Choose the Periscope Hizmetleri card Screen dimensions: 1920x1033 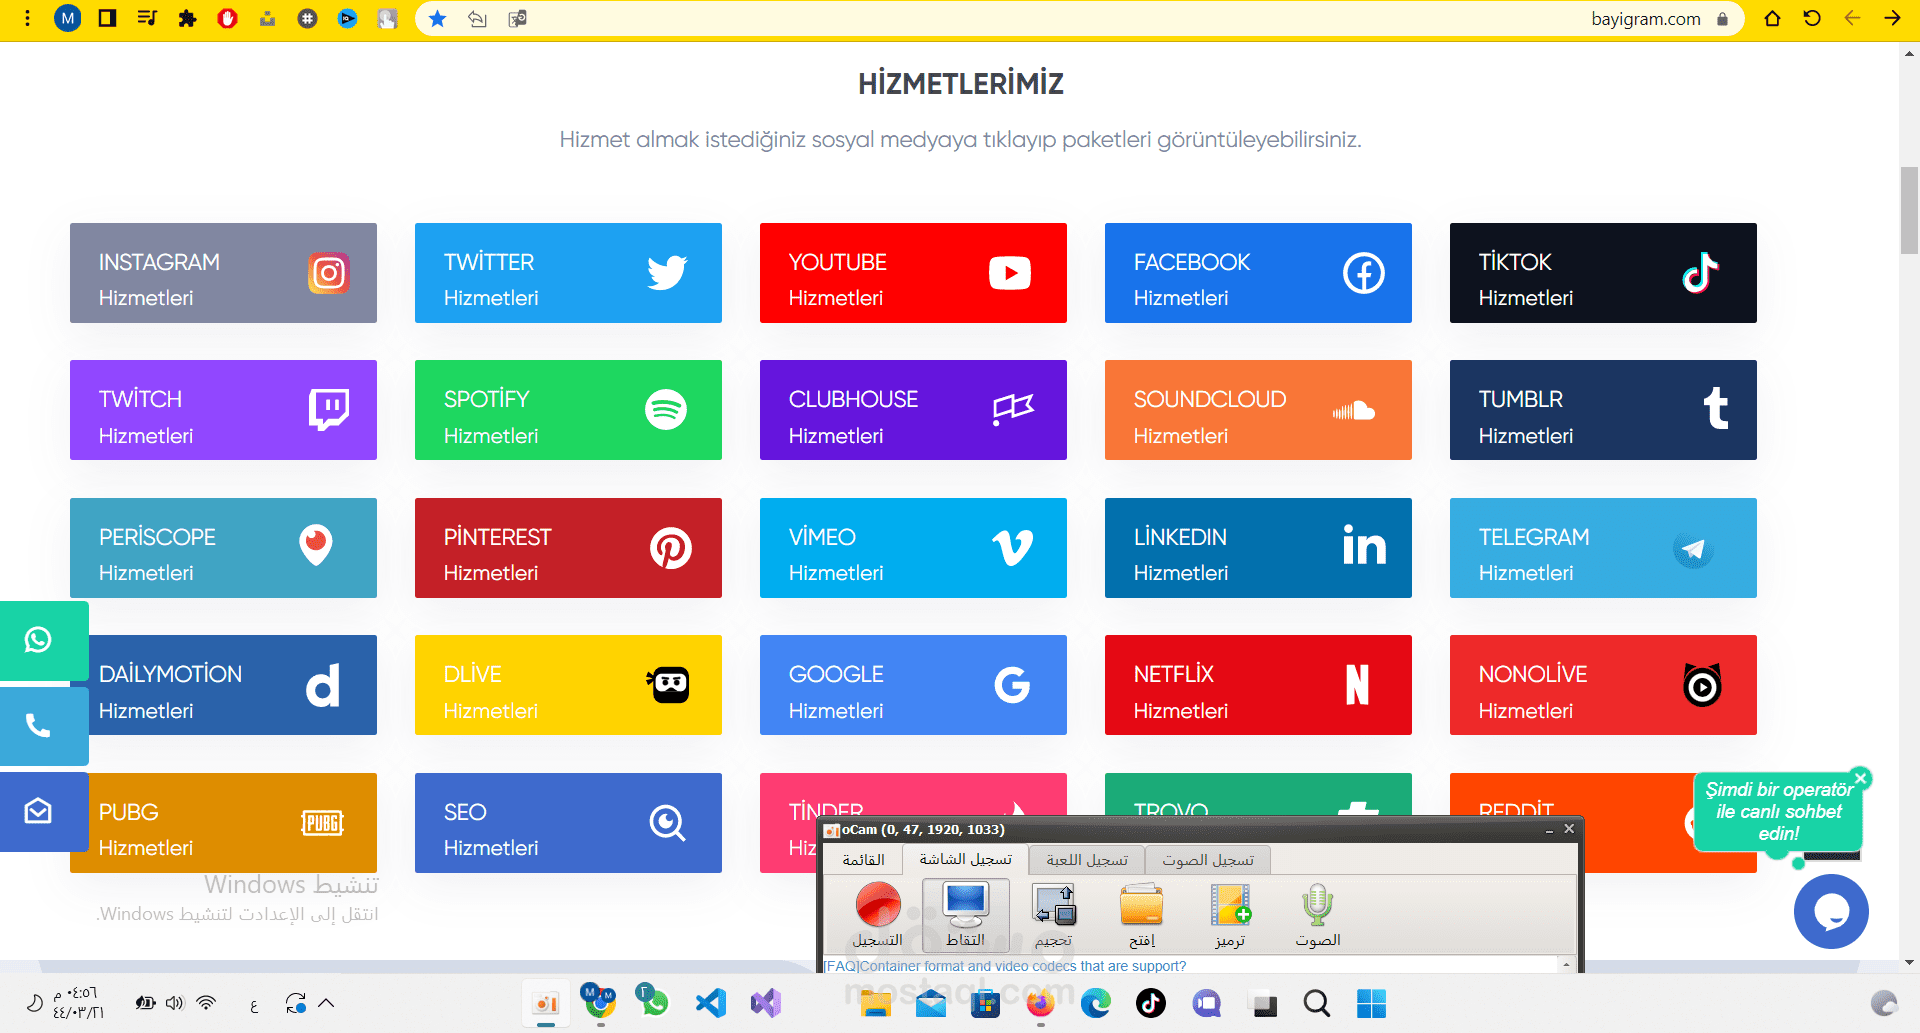(x=223, y=548)
